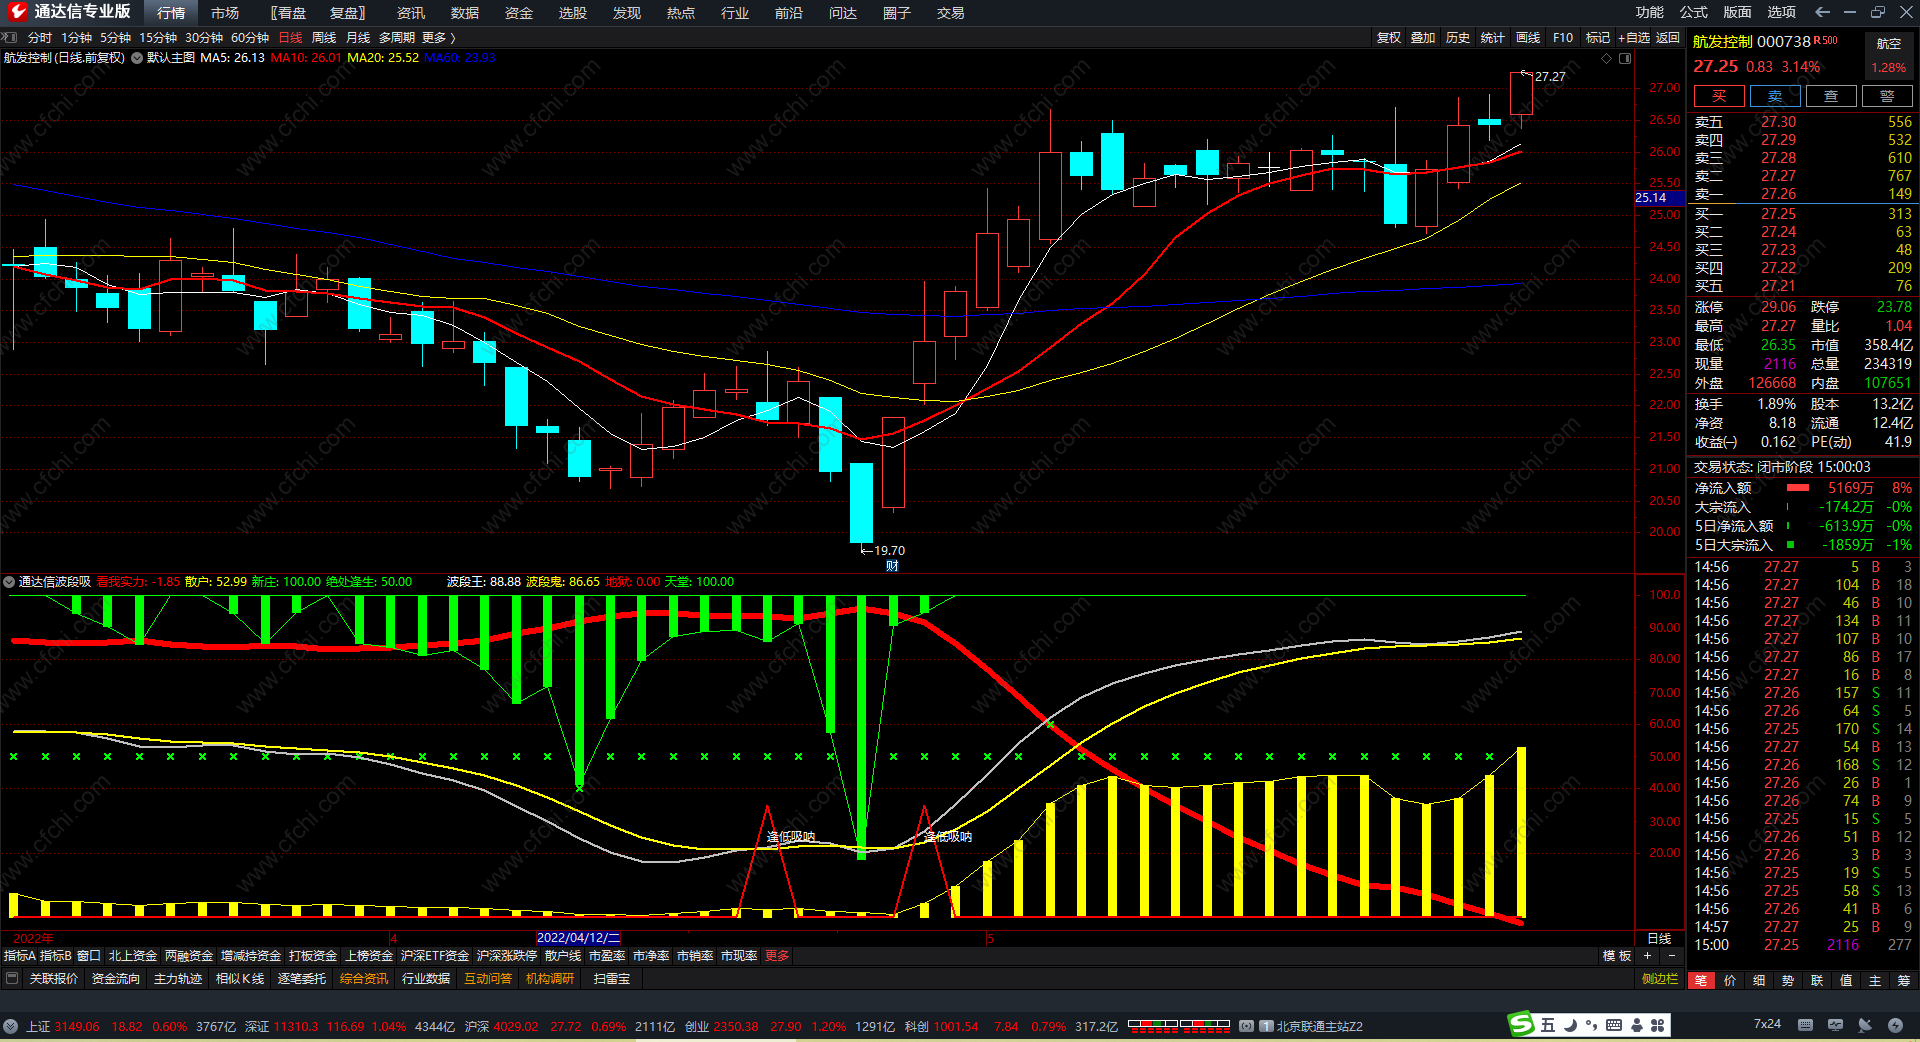The width and height of the screenshot is (1920, 1042).
Task: Toggle the 侧边栏 sidebar
Action: [x=1660, y=979]
